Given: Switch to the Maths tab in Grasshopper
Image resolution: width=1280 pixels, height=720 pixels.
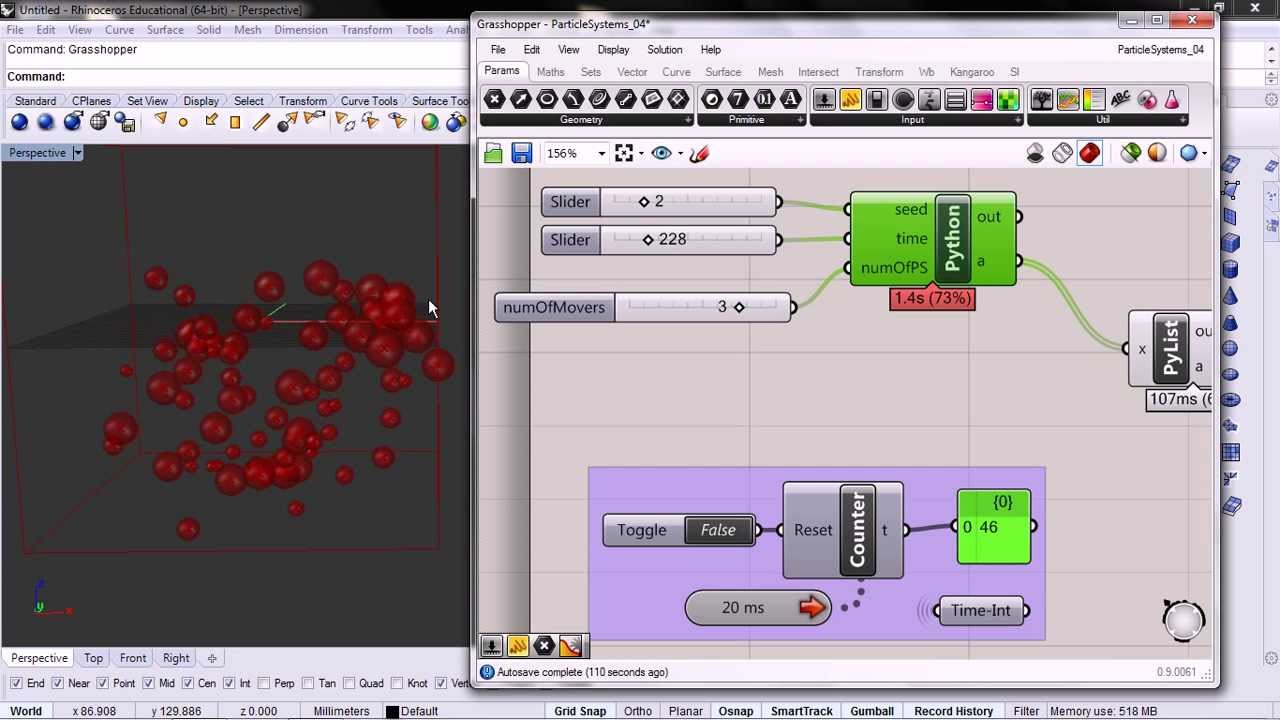Looking at the screenshot, I should click(550, 72).
